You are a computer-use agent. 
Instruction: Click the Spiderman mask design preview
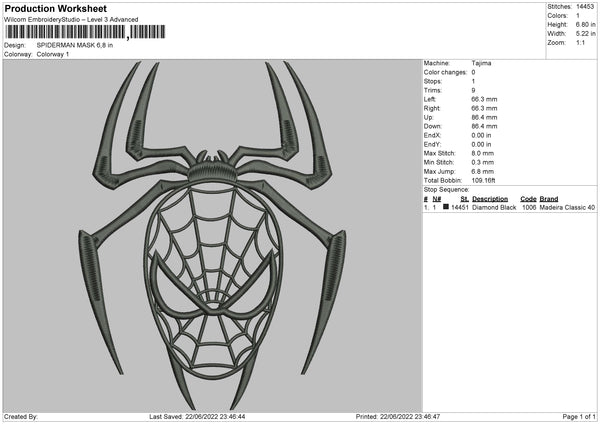(212, 235)
